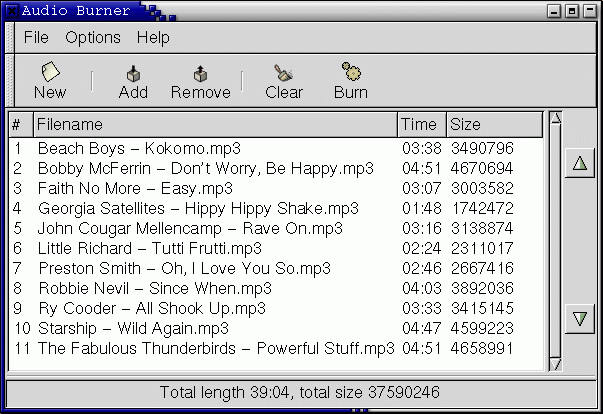Click the Time column header
The height and width of the screenshot is (414, 603).
pos(420,125)
